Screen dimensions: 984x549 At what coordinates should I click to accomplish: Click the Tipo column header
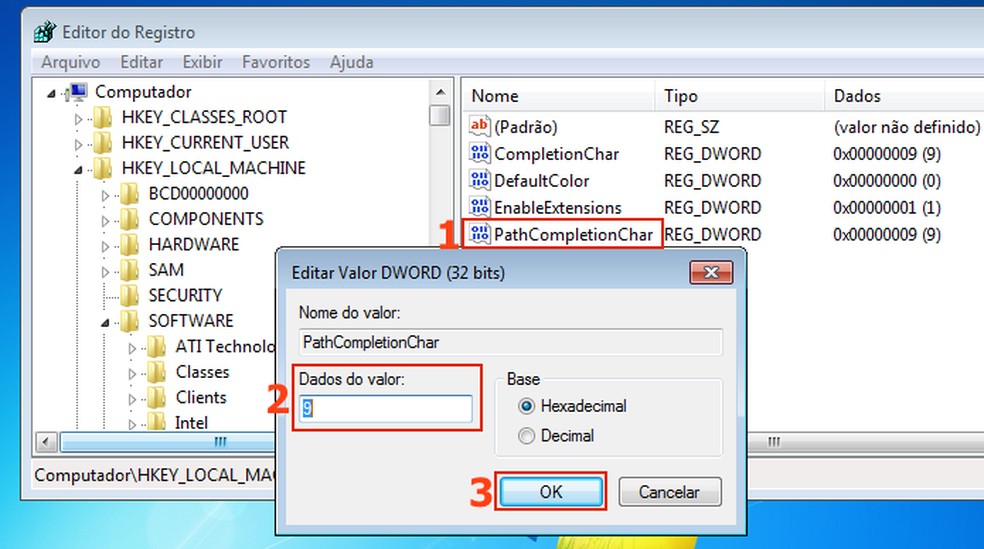(x=739, y=96)
